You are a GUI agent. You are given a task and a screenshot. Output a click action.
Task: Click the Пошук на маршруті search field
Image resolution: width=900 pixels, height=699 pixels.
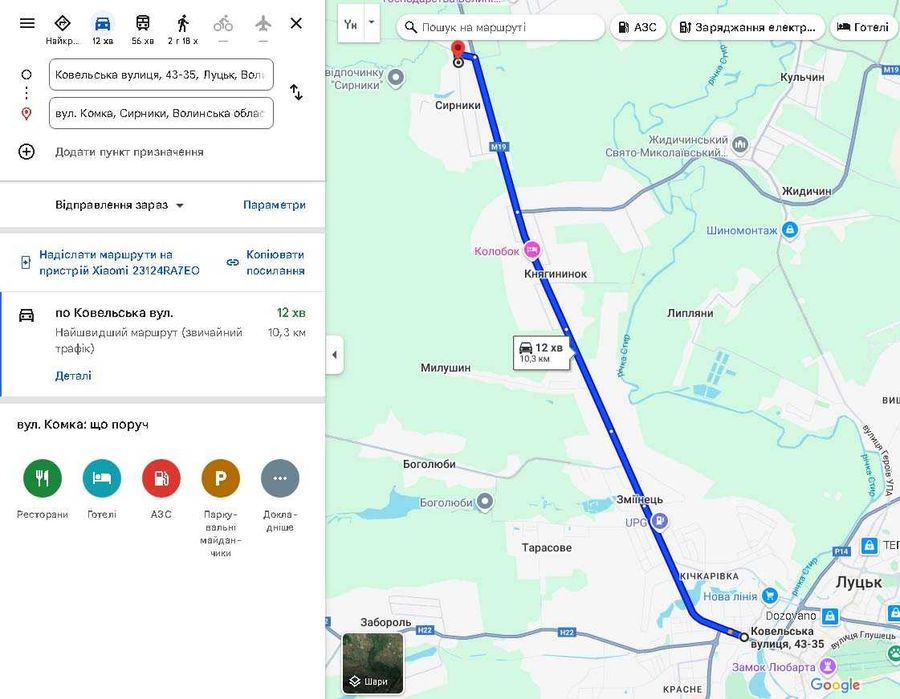click(501, 27)
